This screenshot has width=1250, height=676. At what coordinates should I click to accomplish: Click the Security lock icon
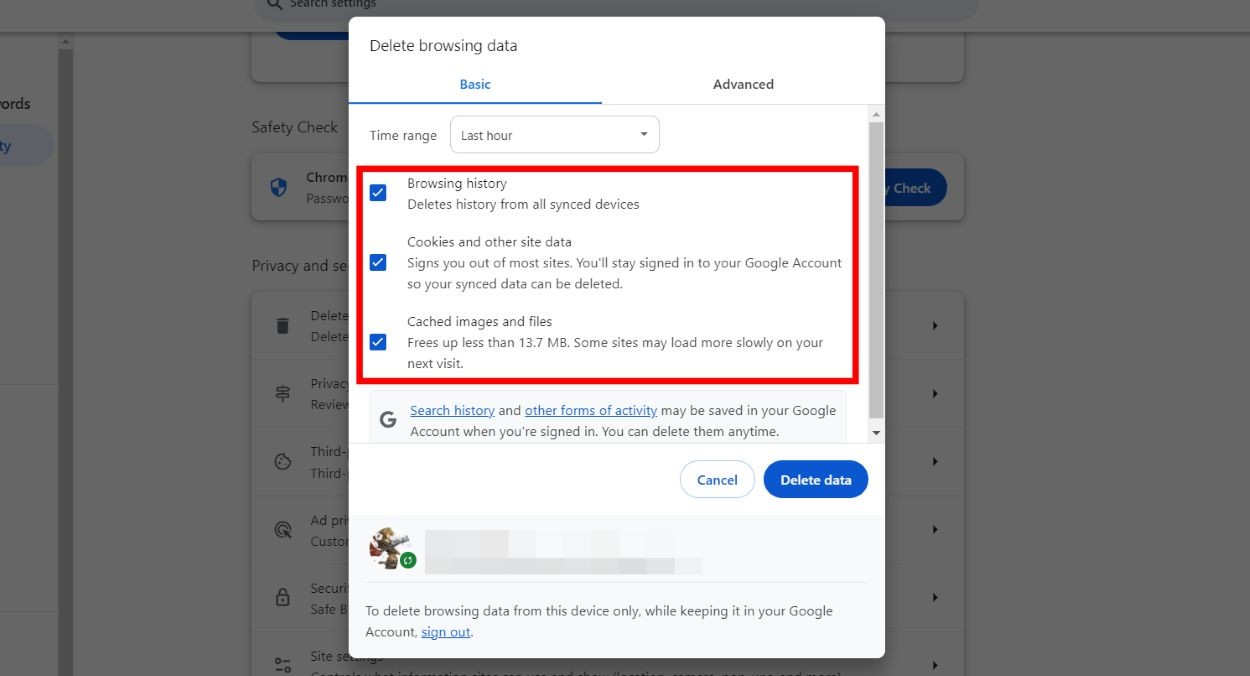tap(283, 598)
